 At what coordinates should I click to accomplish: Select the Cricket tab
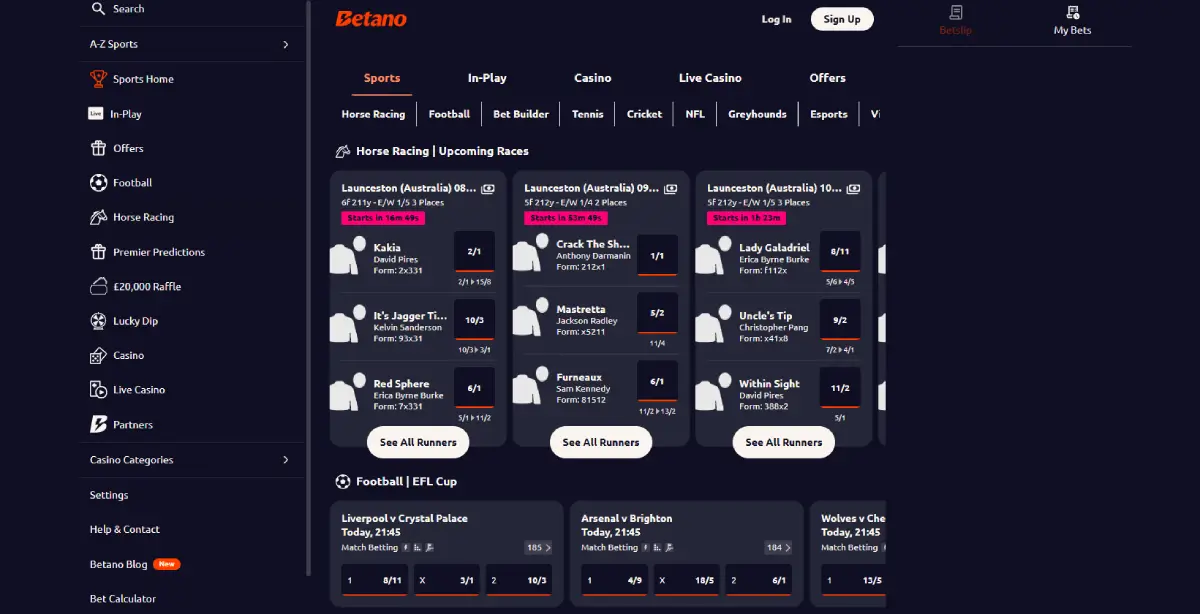click(644, 113)
